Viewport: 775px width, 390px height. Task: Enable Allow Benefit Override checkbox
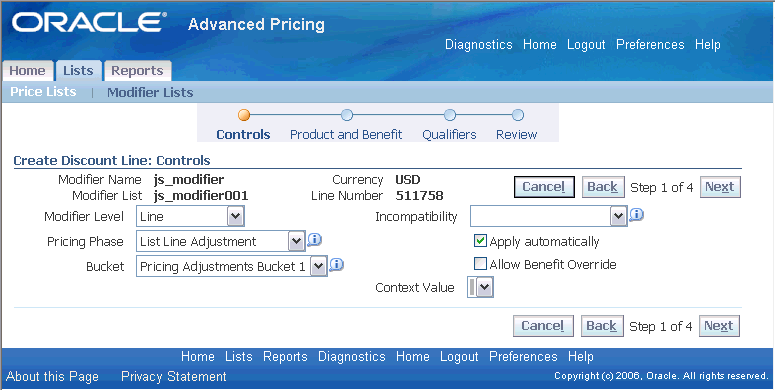pyautogui.click(x=480, y=263)
